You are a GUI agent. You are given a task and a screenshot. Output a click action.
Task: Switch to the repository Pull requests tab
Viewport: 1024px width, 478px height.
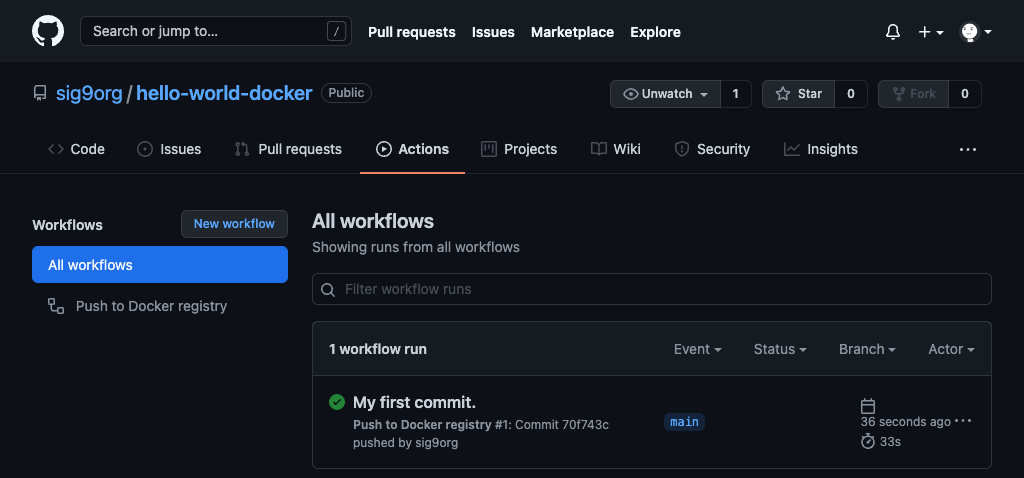pyautogui.click(x=288, y=149)
